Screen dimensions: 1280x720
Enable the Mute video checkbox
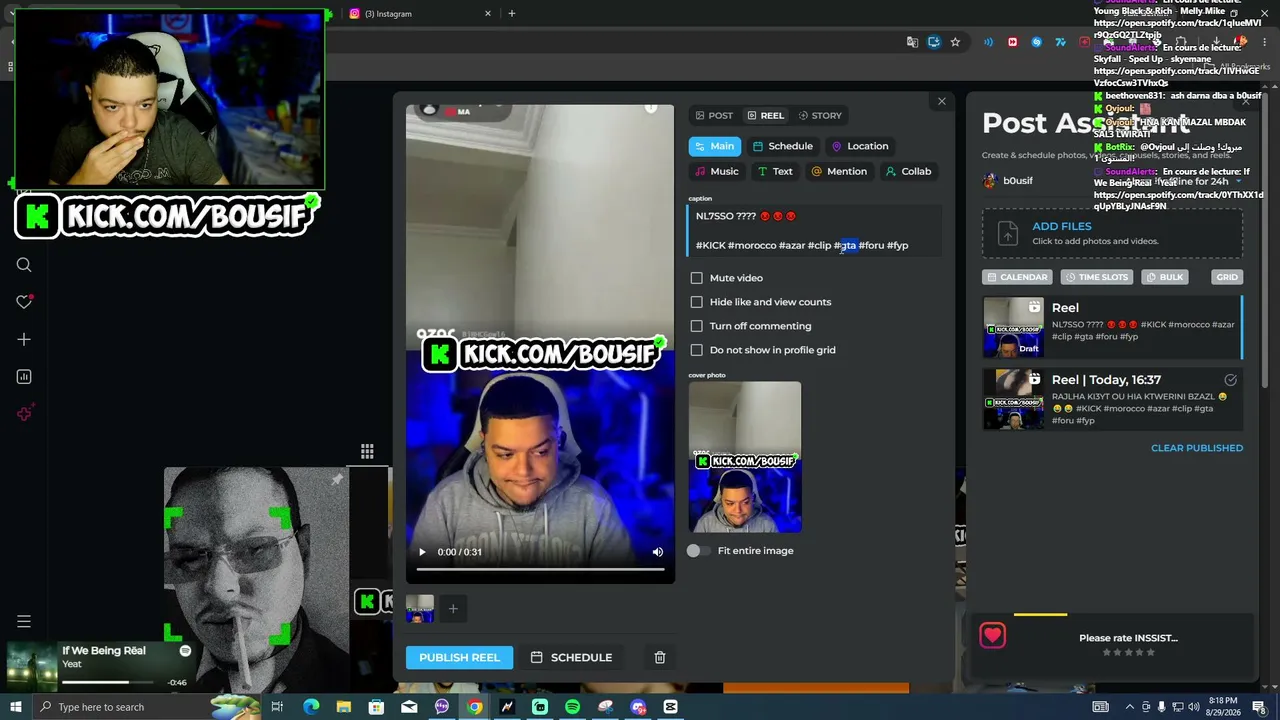[x=697, y=278]
